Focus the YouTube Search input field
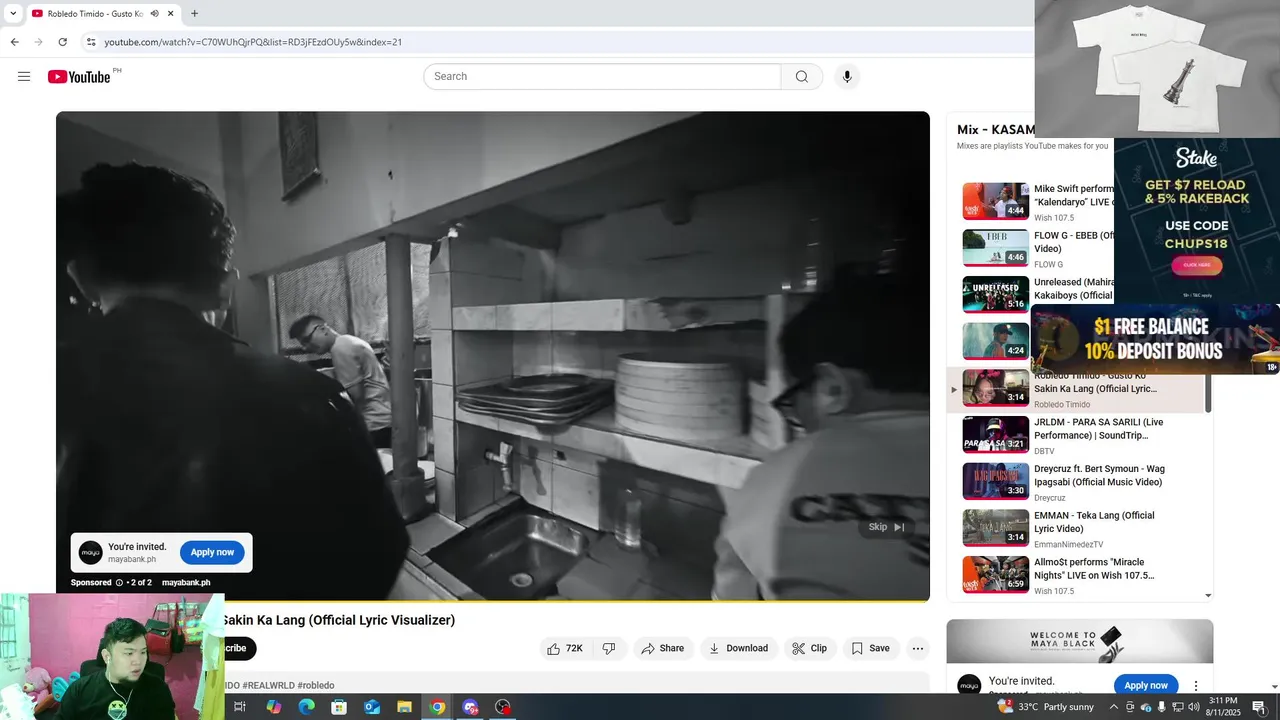The image size is (1280, 720). pos(602,77)
